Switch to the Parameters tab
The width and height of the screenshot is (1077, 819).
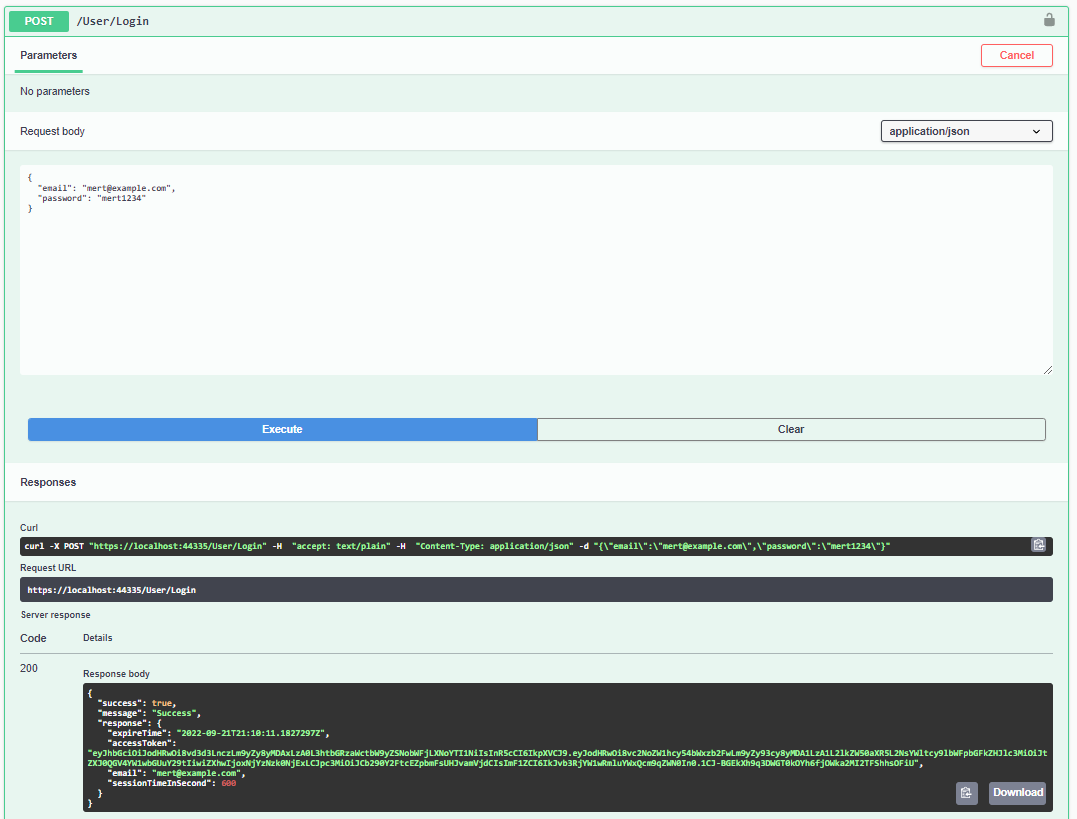pyautogui.click(x=47, y=57)
